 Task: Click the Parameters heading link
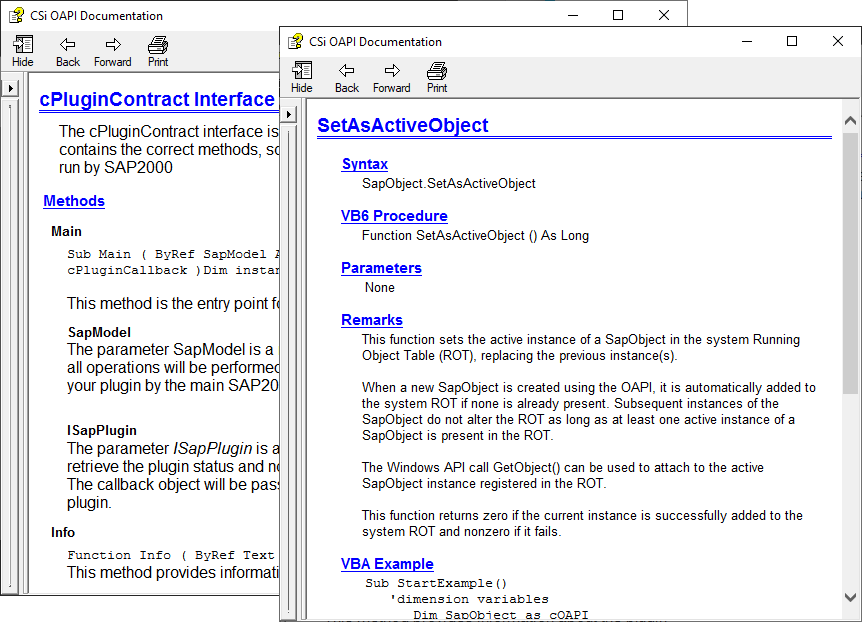click(381, 268)
